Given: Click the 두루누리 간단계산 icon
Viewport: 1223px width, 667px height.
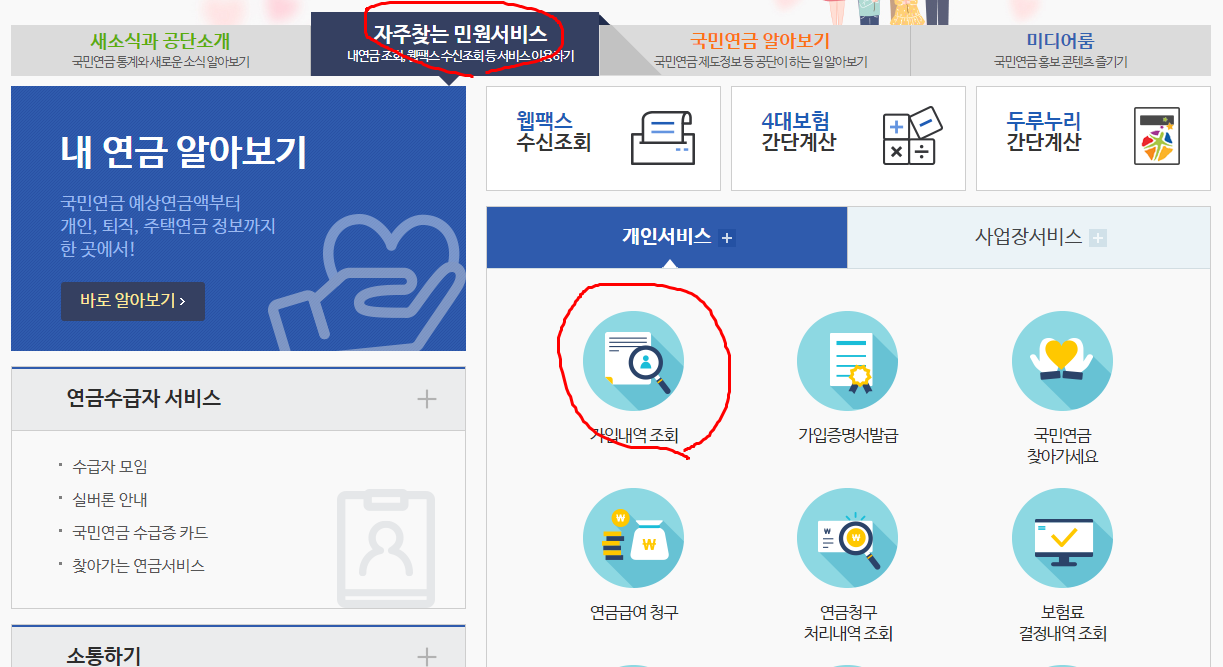Looking at the screenshot, I should 1158,137.
